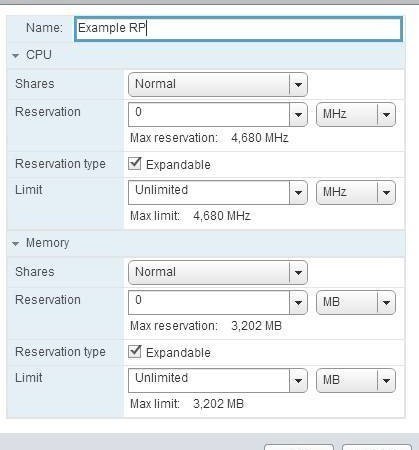Open the CPU Limit MHz unit dropdown
419x450 pixels.
pyautogui.click(x=356, y=192)
